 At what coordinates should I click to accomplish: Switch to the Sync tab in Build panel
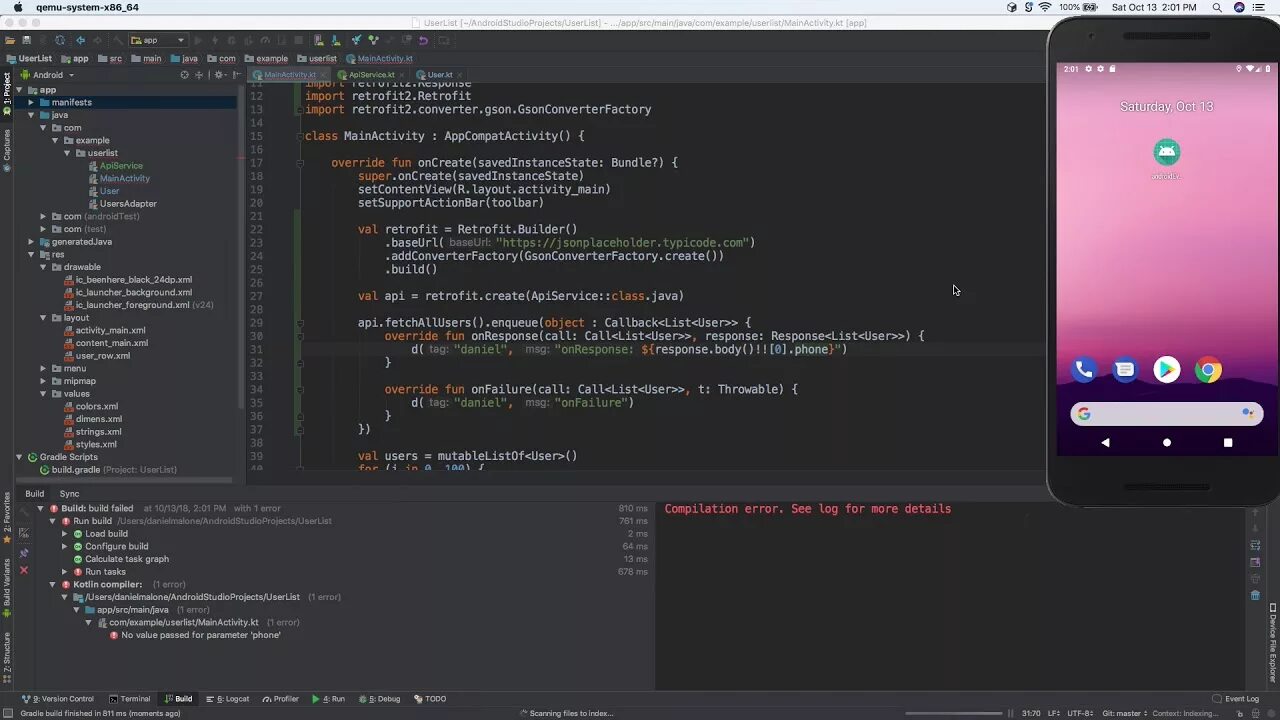click(x=70, y=494)
